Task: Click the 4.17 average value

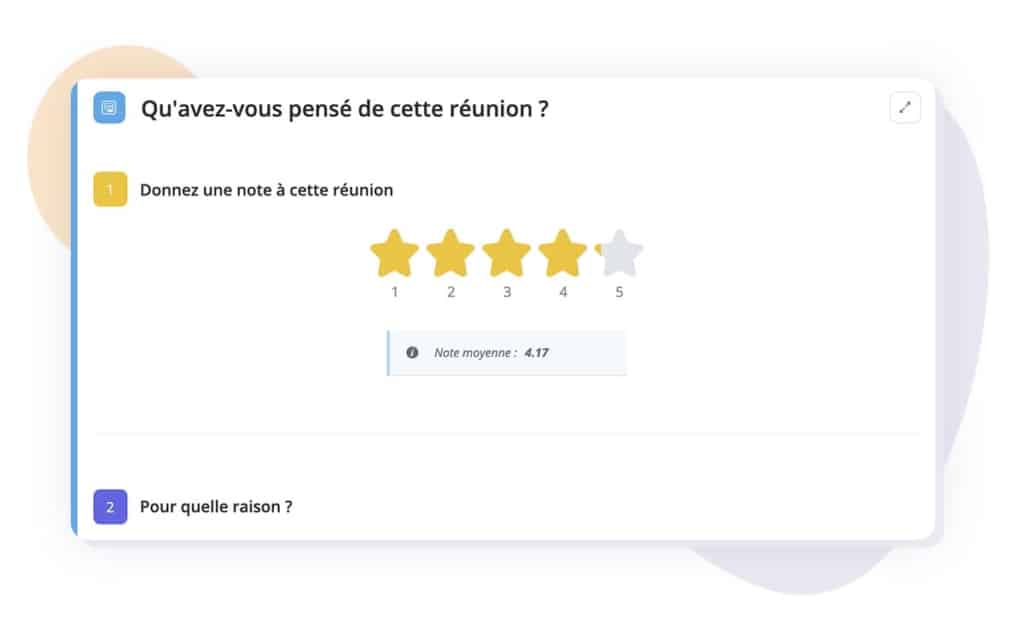Action: [x=536, y=353]
